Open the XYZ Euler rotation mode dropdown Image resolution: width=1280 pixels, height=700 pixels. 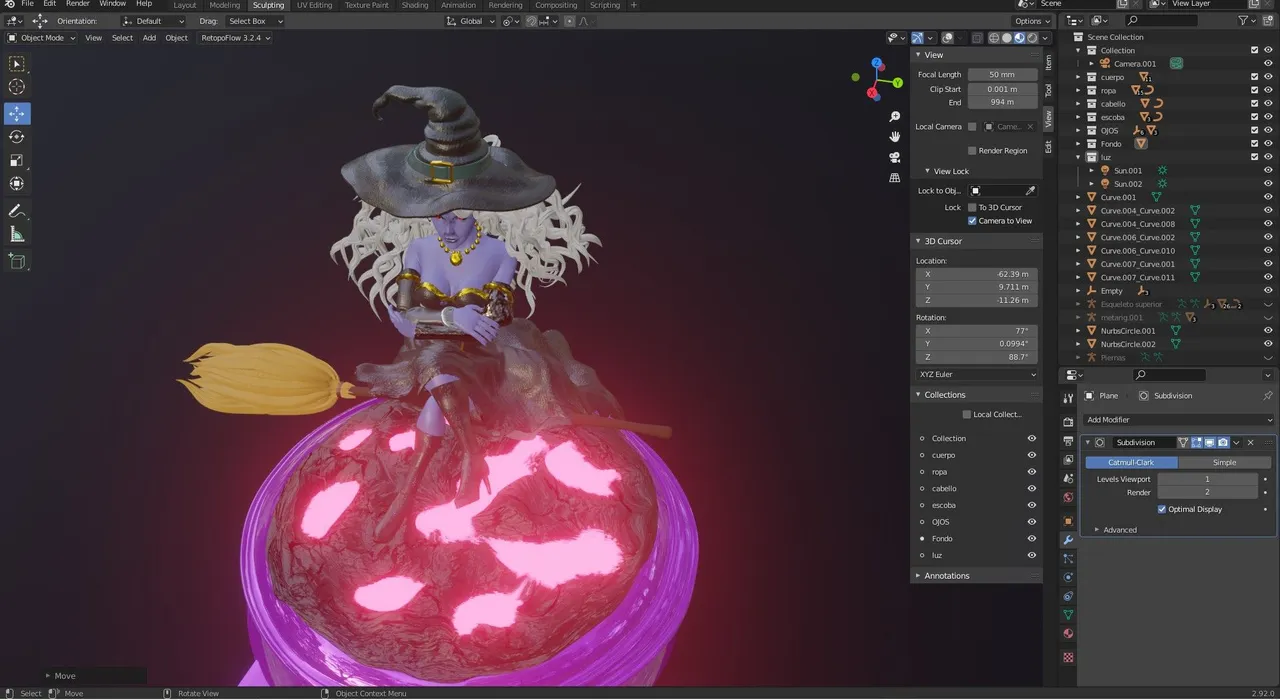point(977,374)
